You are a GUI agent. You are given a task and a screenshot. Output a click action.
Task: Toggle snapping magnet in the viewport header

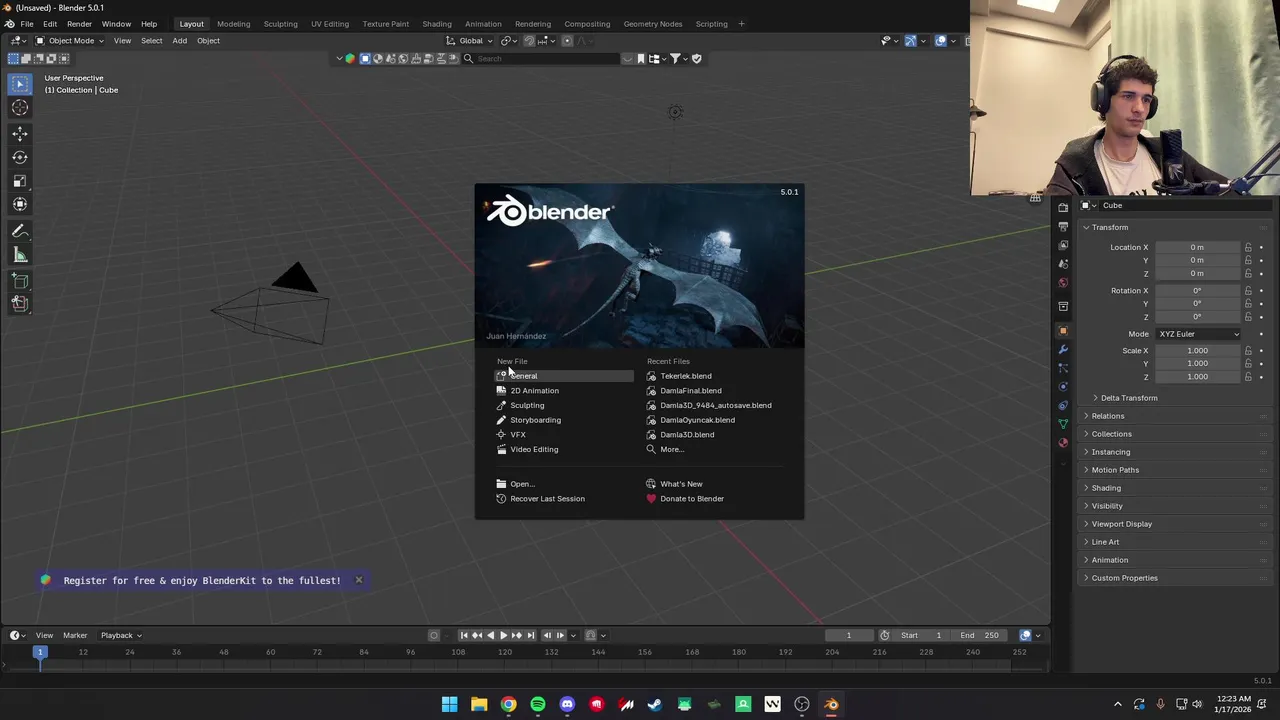(x=529, y=41)
